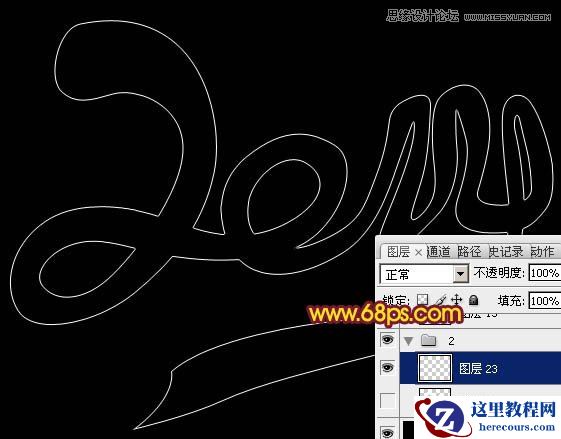Hide group 2 using its eye icon
The image size is (561, 439).
click(x=387, y=340)
